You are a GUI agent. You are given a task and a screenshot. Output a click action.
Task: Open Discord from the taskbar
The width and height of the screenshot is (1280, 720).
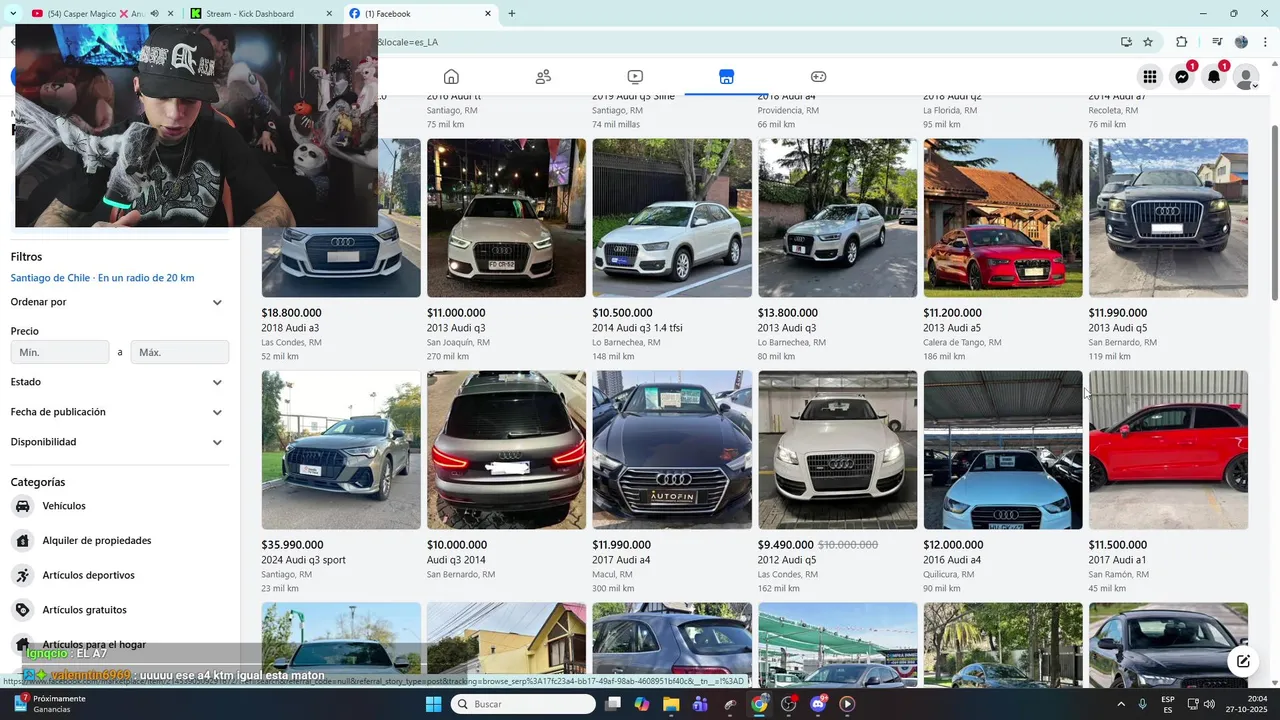click(818, 704)
